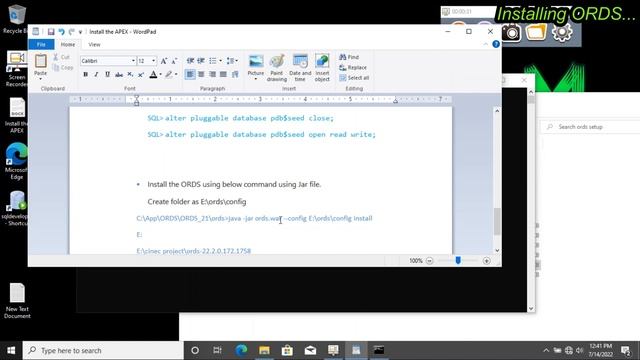
Task: Click the java -jar ords.war command line
Action: click(254, 218)
